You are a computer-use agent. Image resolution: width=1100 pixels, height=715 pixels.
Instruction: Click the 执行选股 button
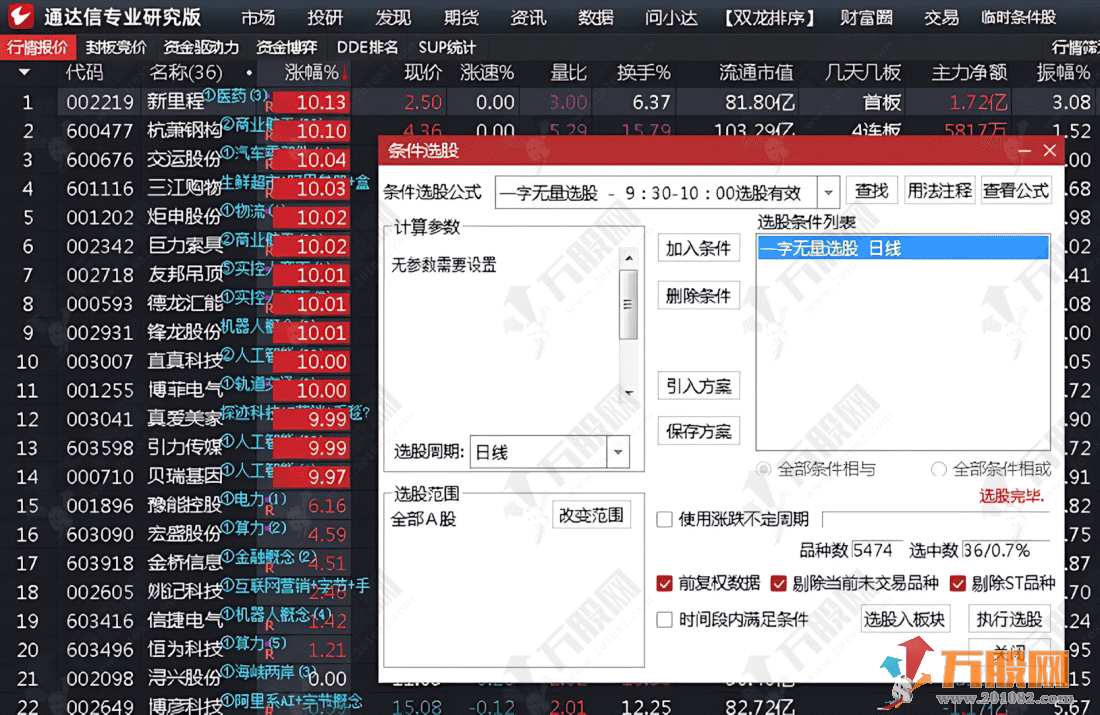tap(1012, 618)
